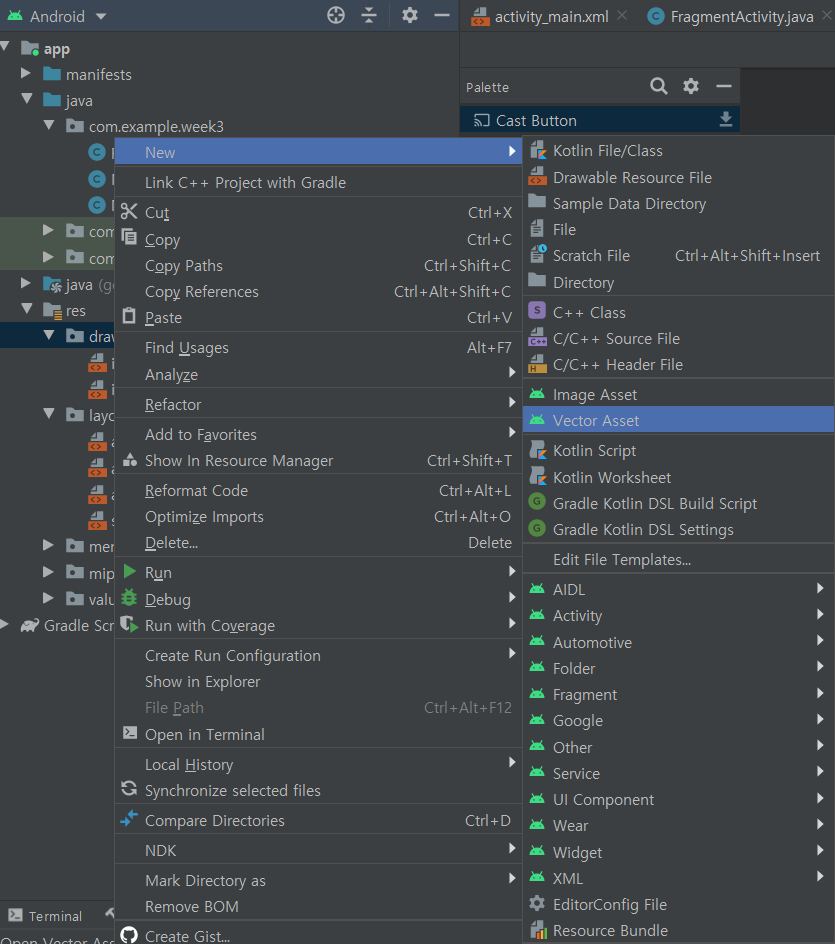Create a new Drawable Resource File
Image resolution: width=835 pixels, height=944 pixels.
pyautogui.click(x=678, y=178)
